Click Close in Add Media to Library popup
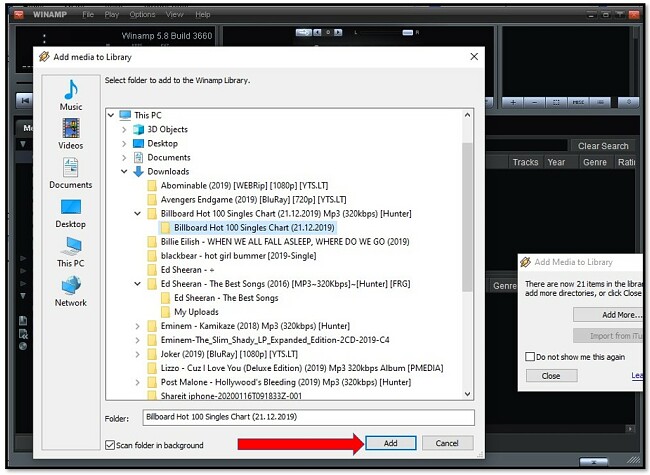The height and width of the screenshot is (475, 650). point(551,376)
